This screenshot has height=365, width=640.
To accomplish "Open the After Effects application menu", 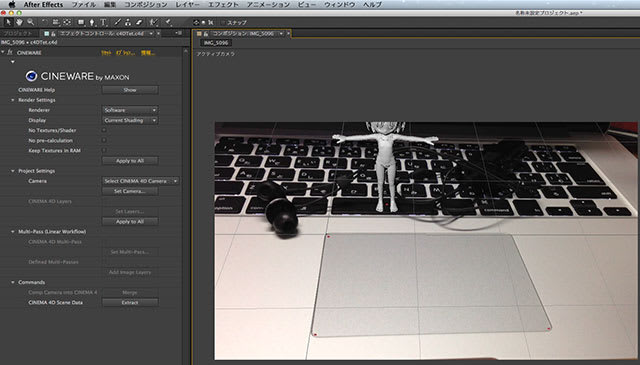I will pos(43,4).
